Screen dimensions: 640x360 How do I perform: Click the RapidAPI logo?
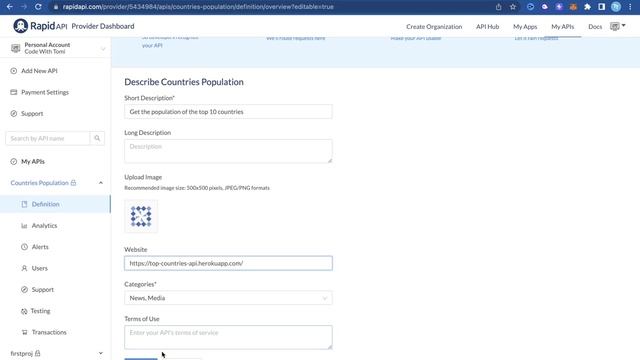[40, 26]
